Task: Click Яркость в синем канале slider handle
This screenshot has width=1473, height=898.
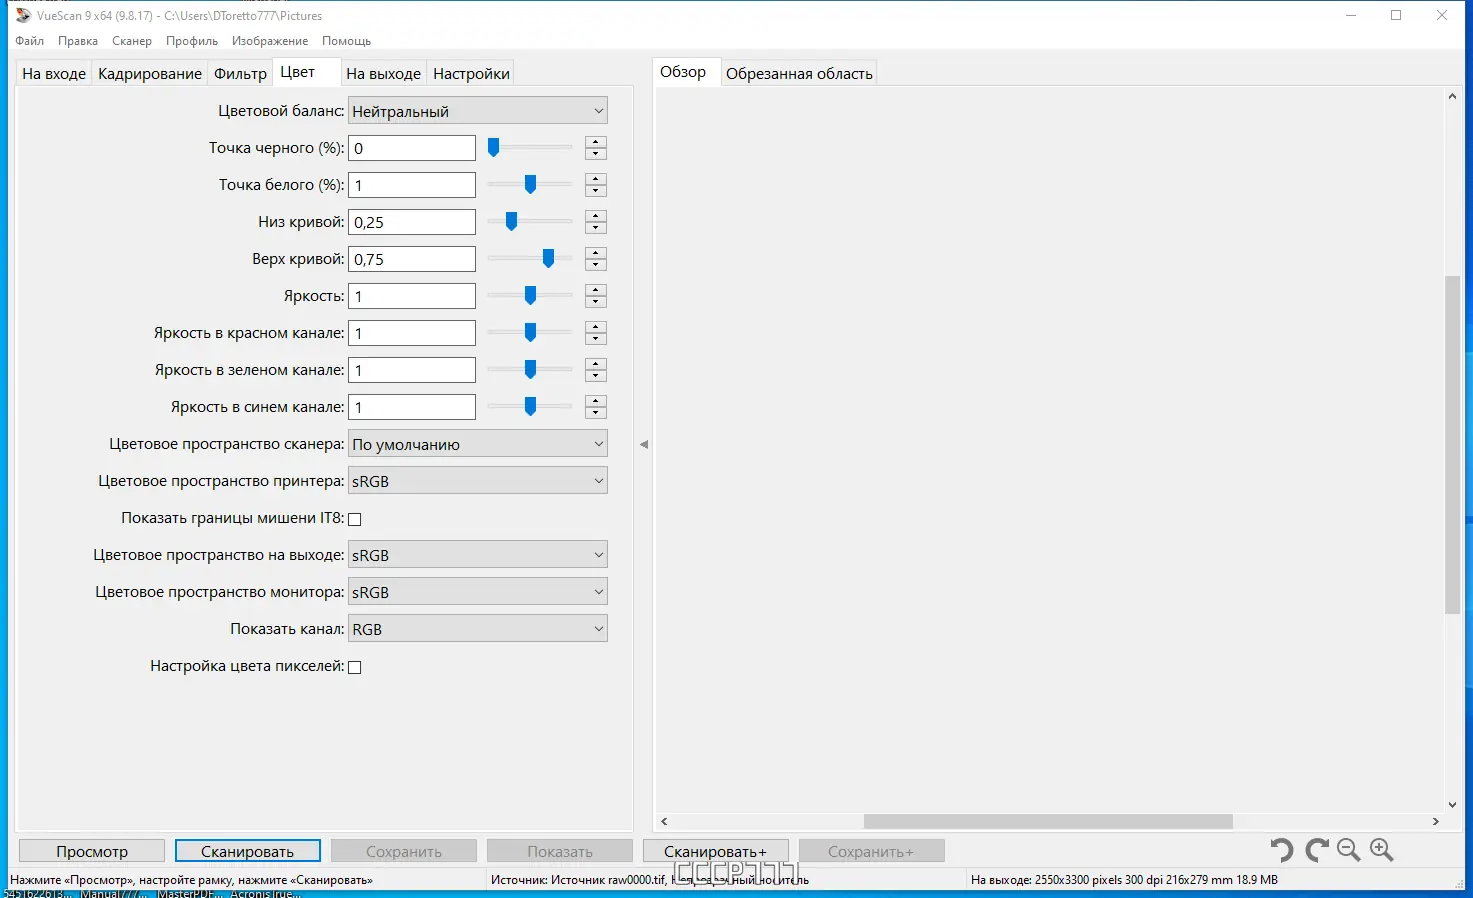Action: tap(530, 407)
